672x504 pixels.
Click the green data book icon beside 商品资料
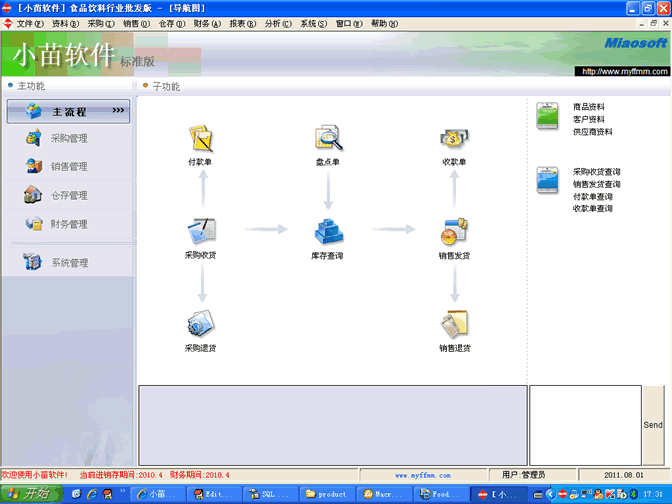coord(547,116)
